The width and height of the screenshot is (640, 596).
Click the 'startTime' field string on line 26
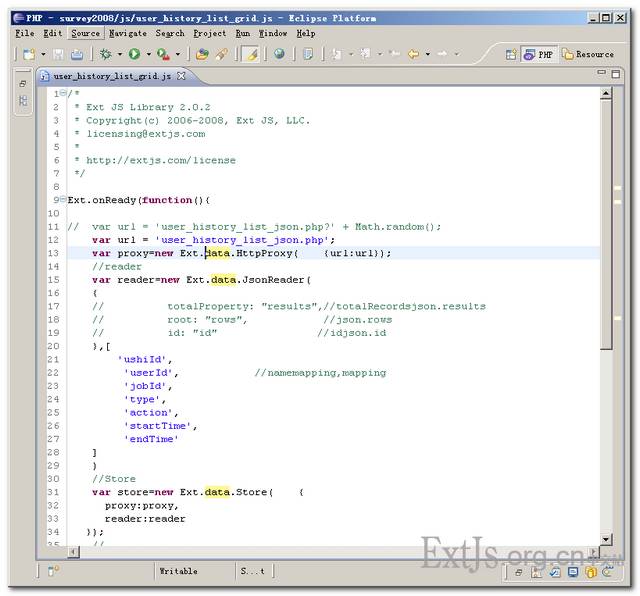(157, 426)
